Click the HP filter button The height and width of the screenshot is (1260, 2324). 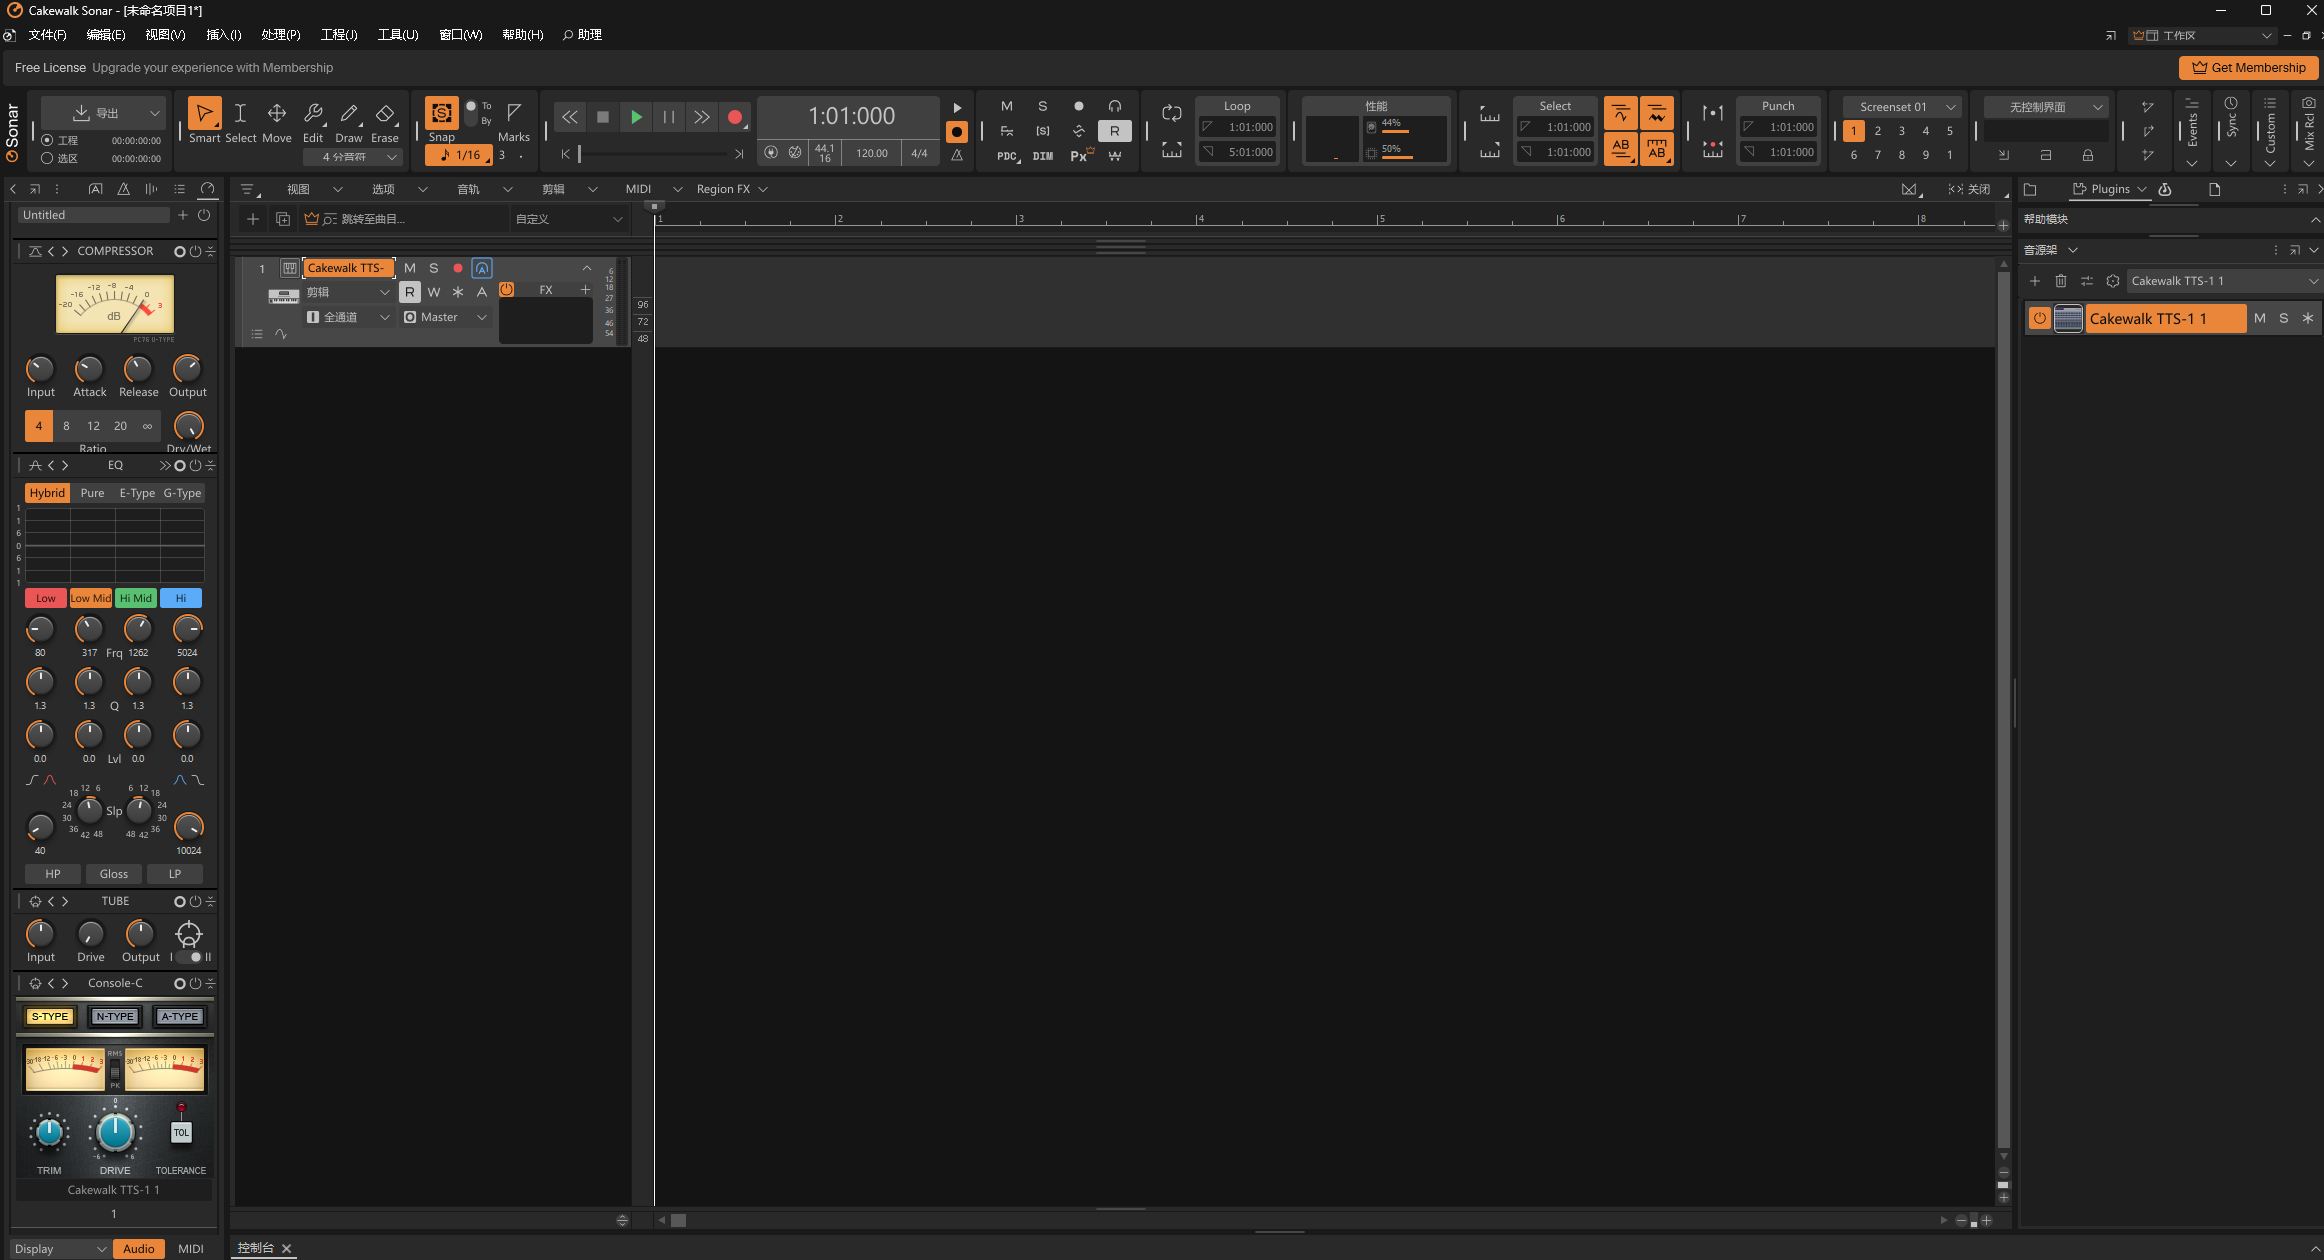tap(53, 874)
